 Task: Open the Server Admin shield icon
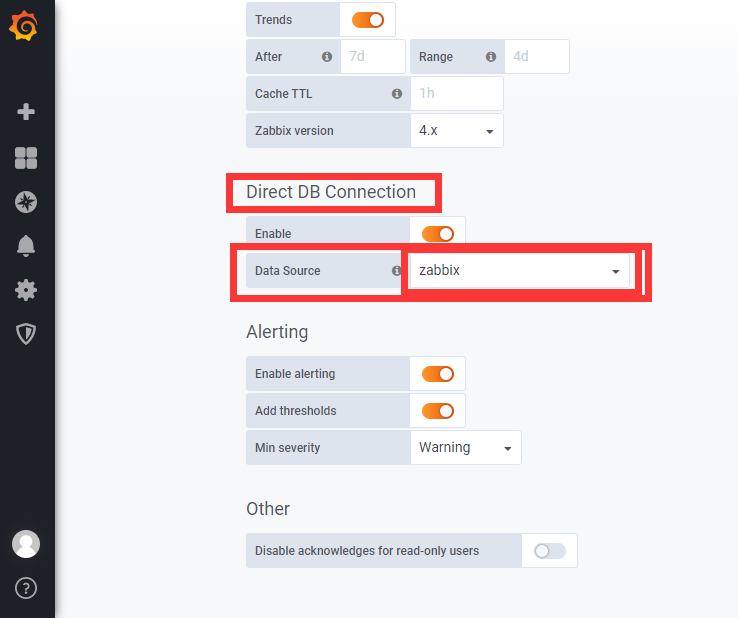point(26,334)
